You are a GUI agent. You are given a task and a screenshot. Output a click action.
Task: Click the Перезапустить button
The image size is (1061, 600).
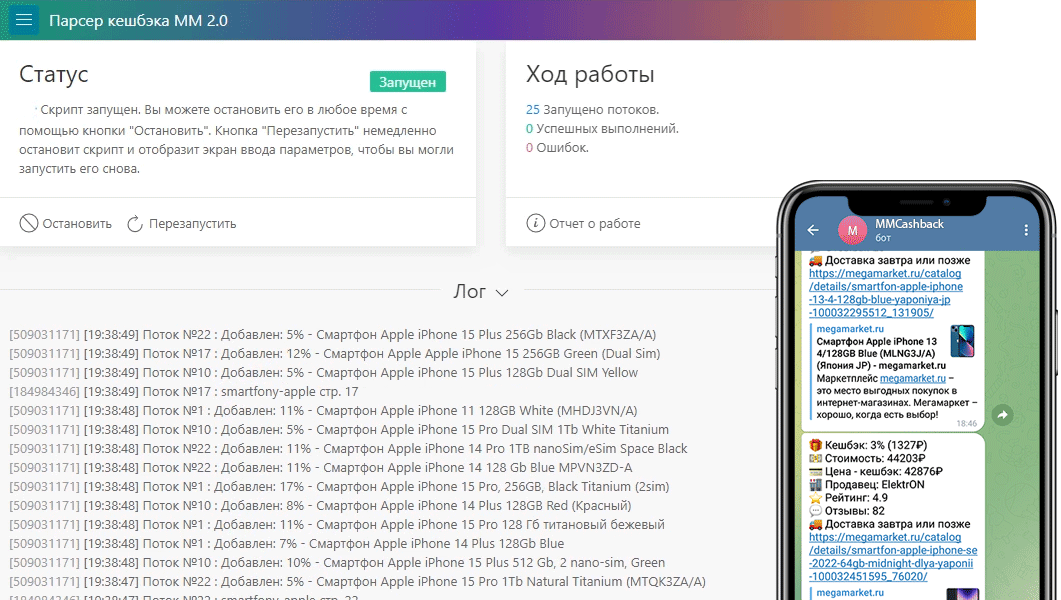pyautogui.click(x=181, y=223)
